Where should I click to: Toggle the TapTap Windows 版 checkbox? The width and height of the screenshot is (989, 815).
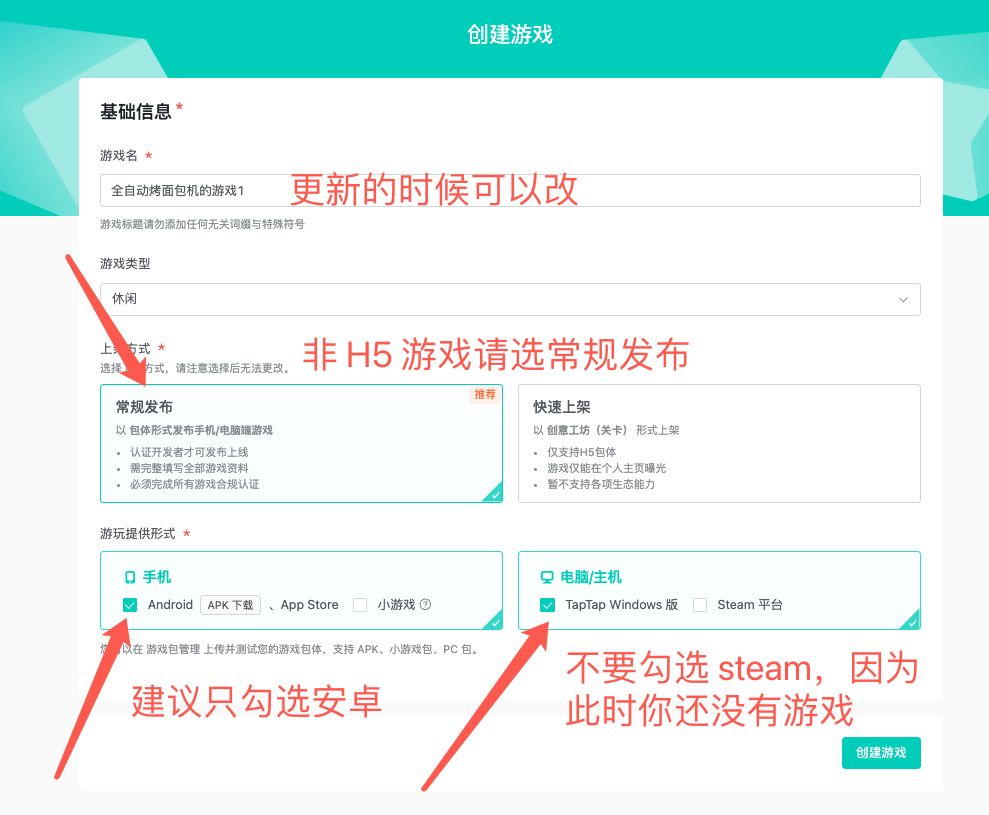[547, 605]
